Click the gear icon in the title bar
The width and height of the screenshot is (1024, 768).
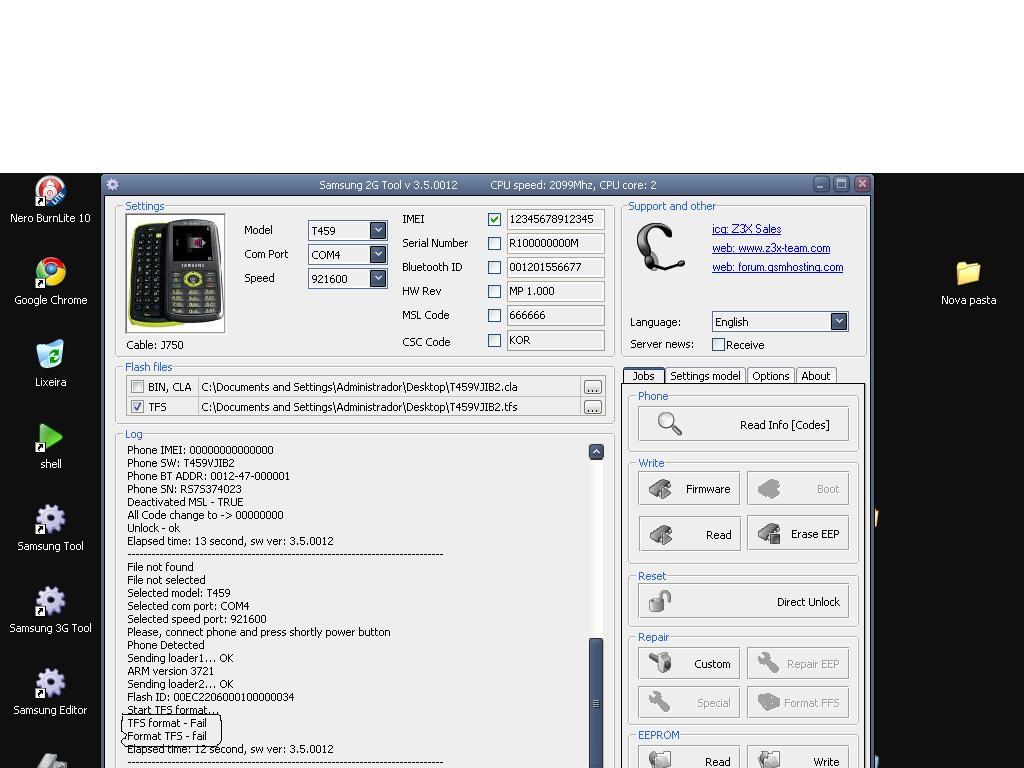click(x=112, y=185)
